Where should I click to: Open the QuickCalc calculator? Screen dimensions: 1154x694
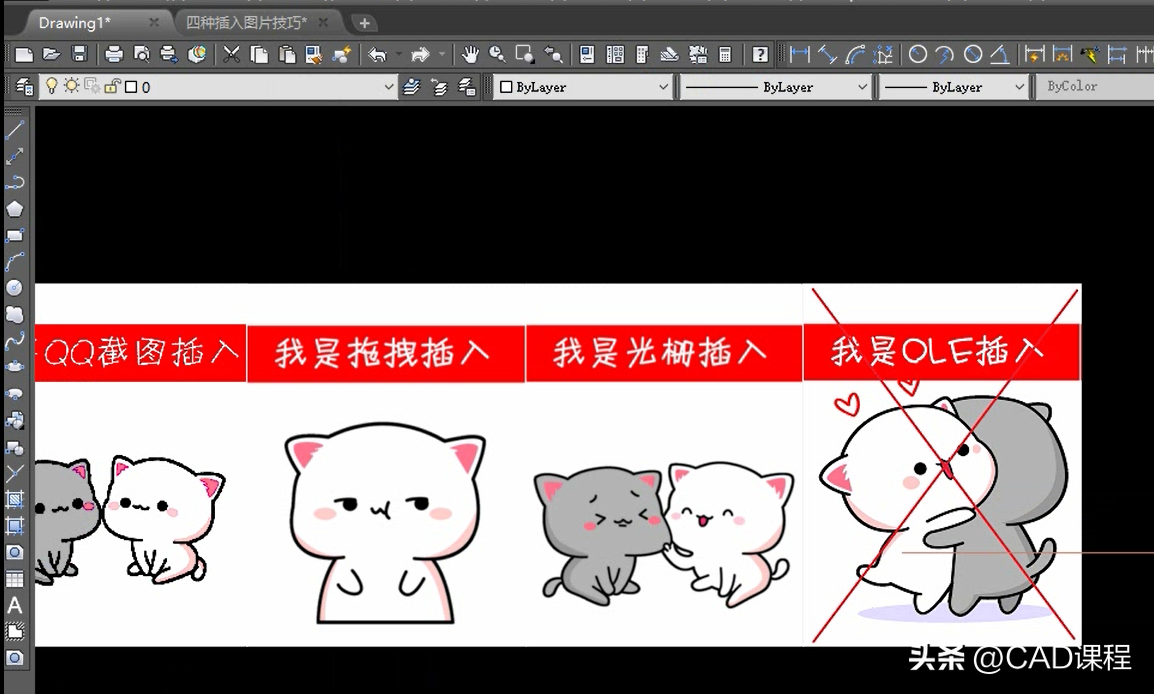pyautogui.click(x=725, y=54)
